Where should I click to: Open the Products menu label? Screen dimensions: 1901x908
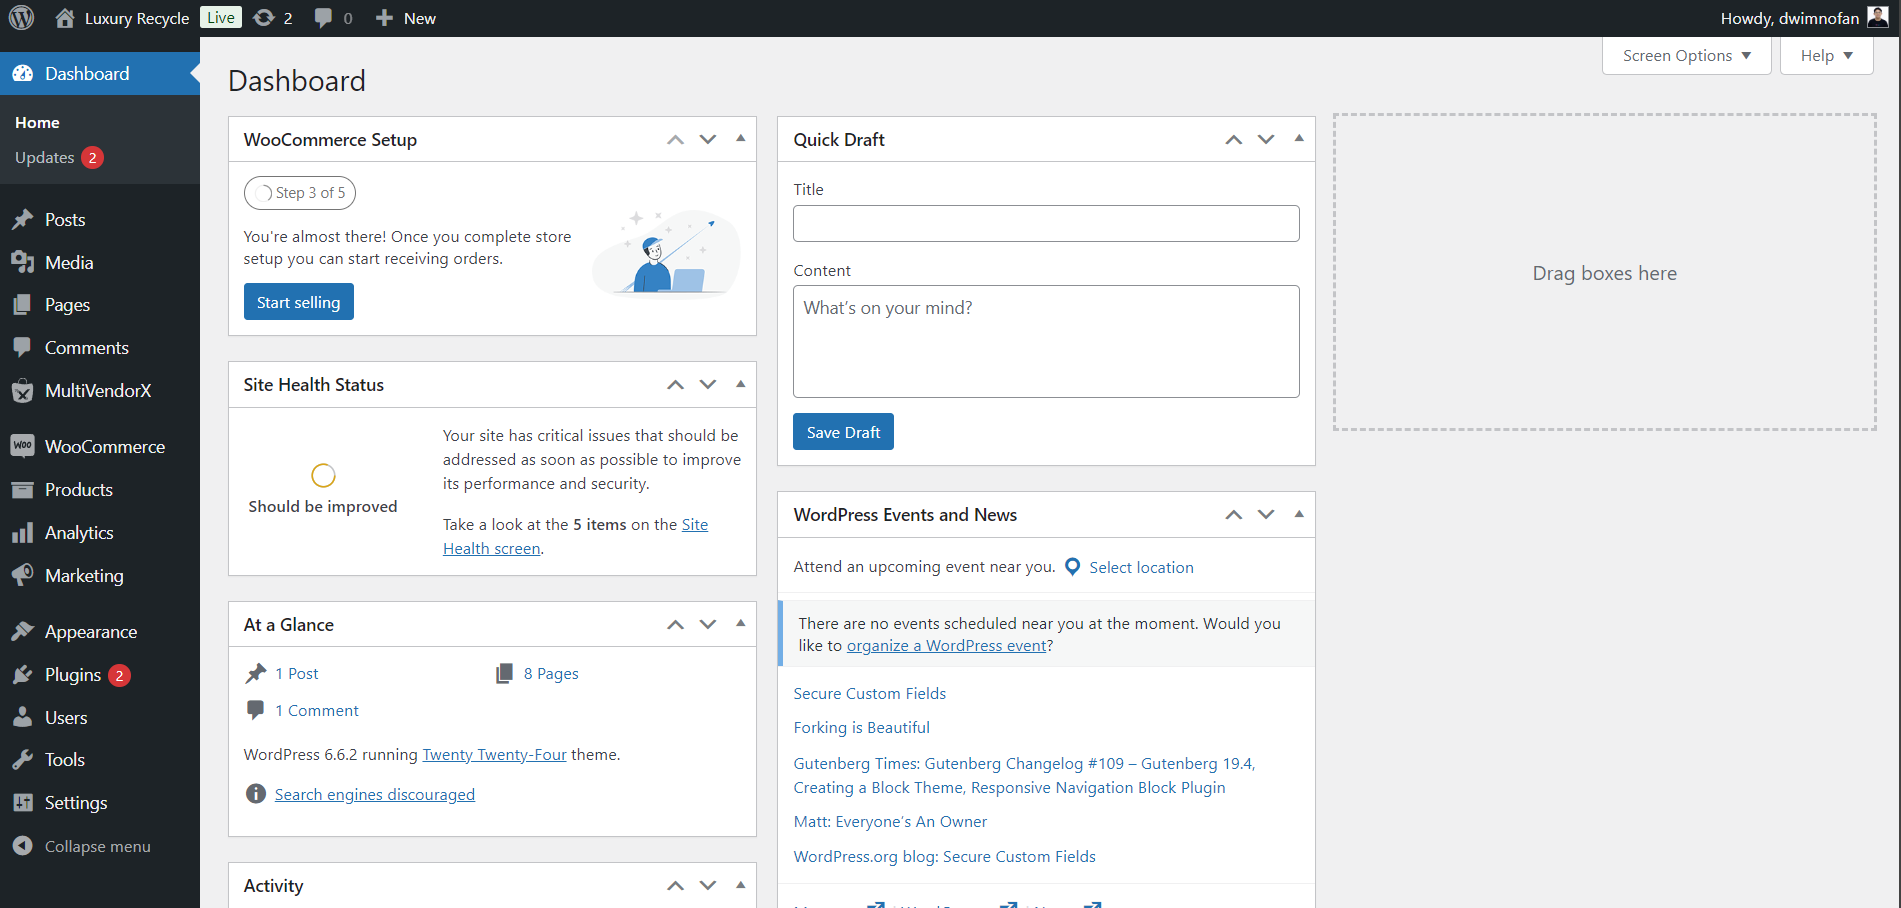click(79, 490)
